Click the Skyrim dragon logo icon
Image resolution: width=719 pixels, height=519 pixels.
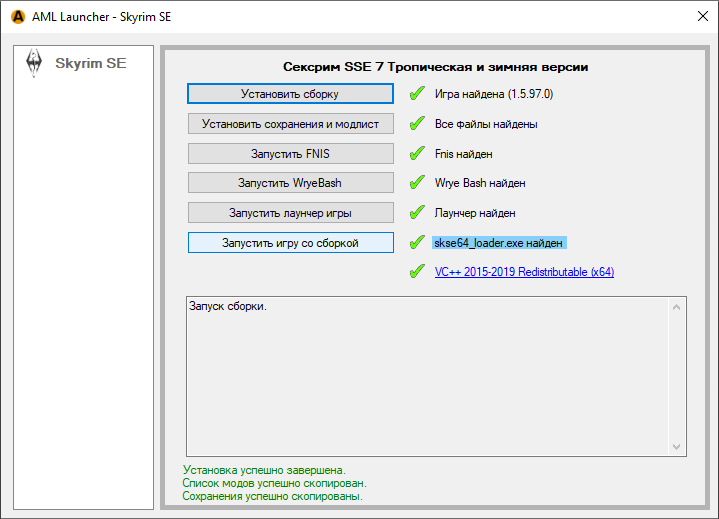point(33,63)
